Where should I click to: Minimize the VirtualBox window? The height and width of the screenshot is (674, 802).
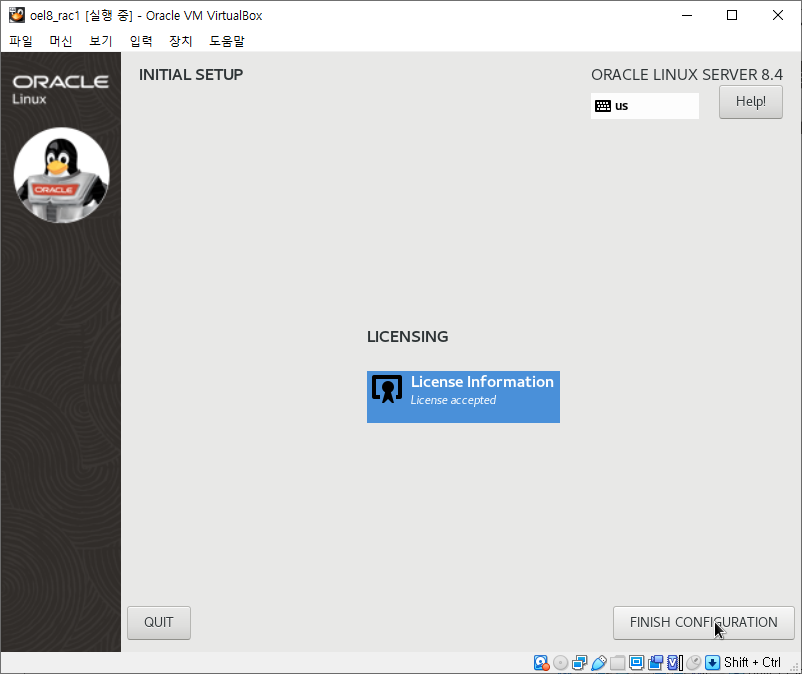pos(687,15)
